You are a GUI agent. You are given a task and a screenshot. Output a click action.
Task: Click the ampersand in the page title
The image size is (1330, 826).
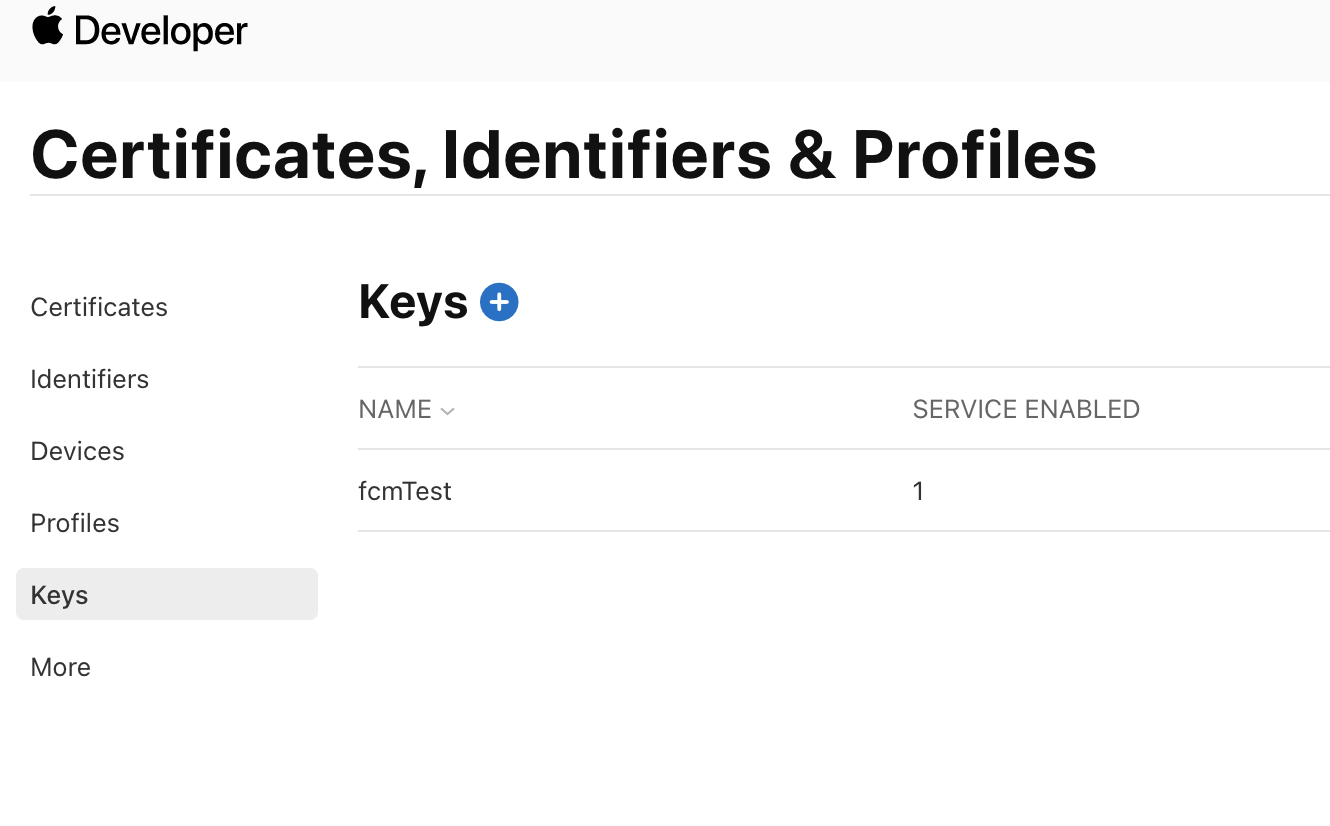tap(811, 156)
